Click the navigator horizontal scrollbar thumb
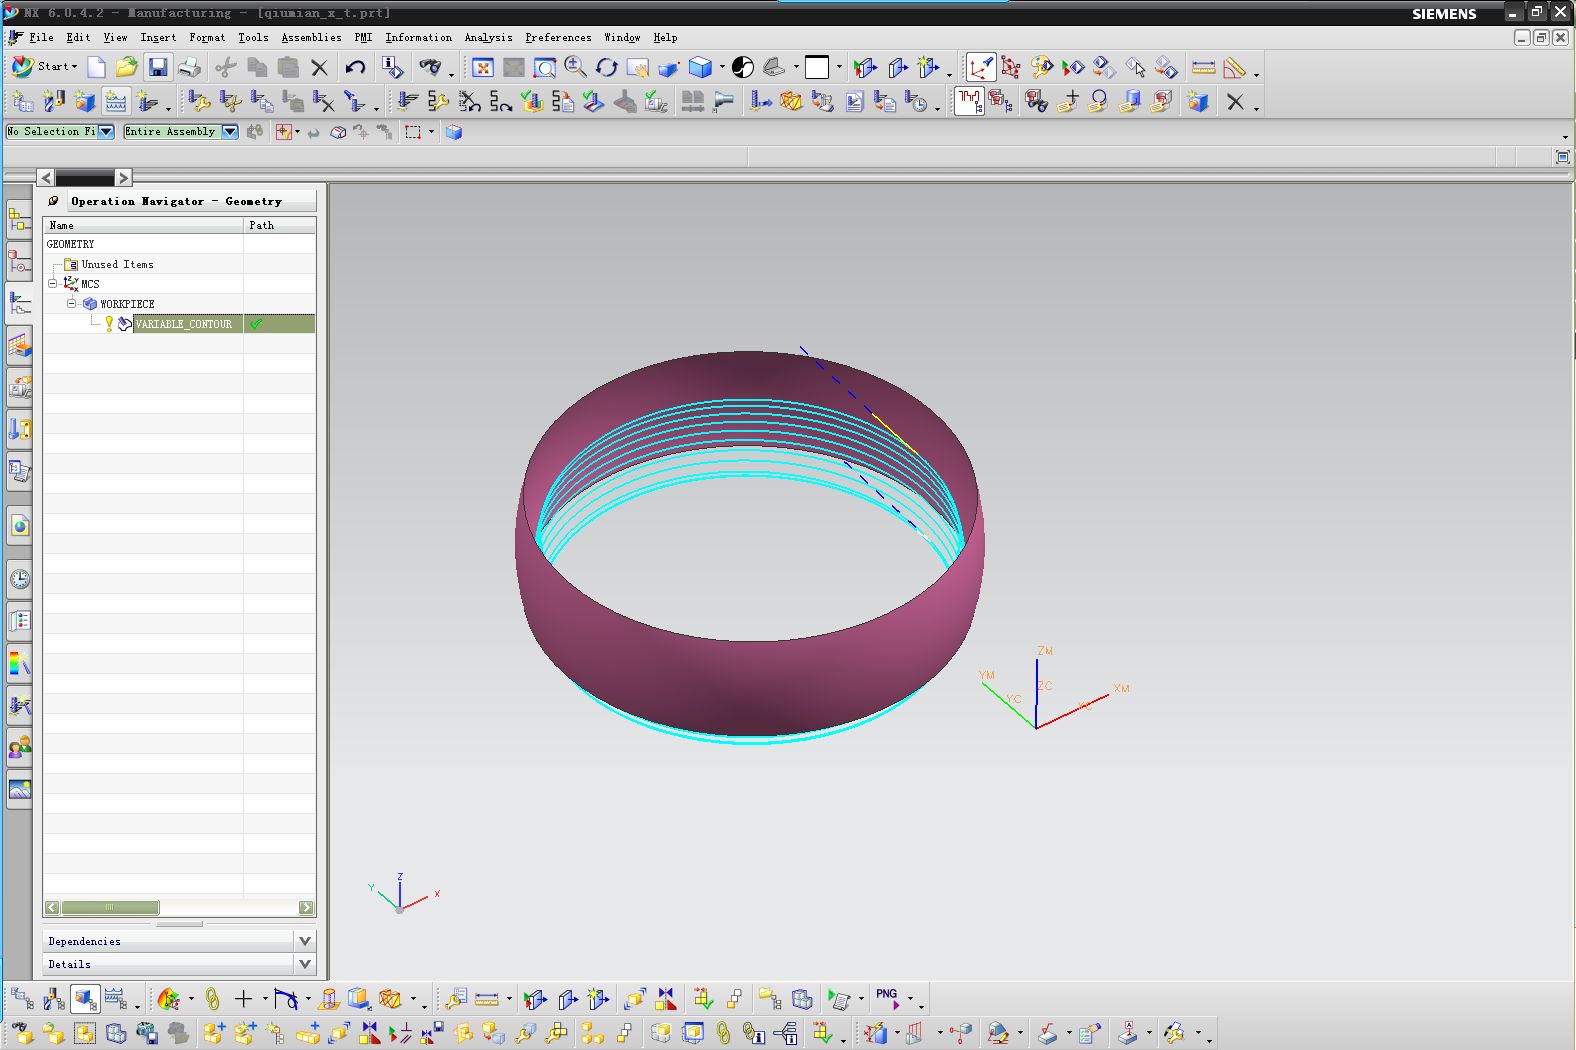The image size is (1576, 1050). 110,908
